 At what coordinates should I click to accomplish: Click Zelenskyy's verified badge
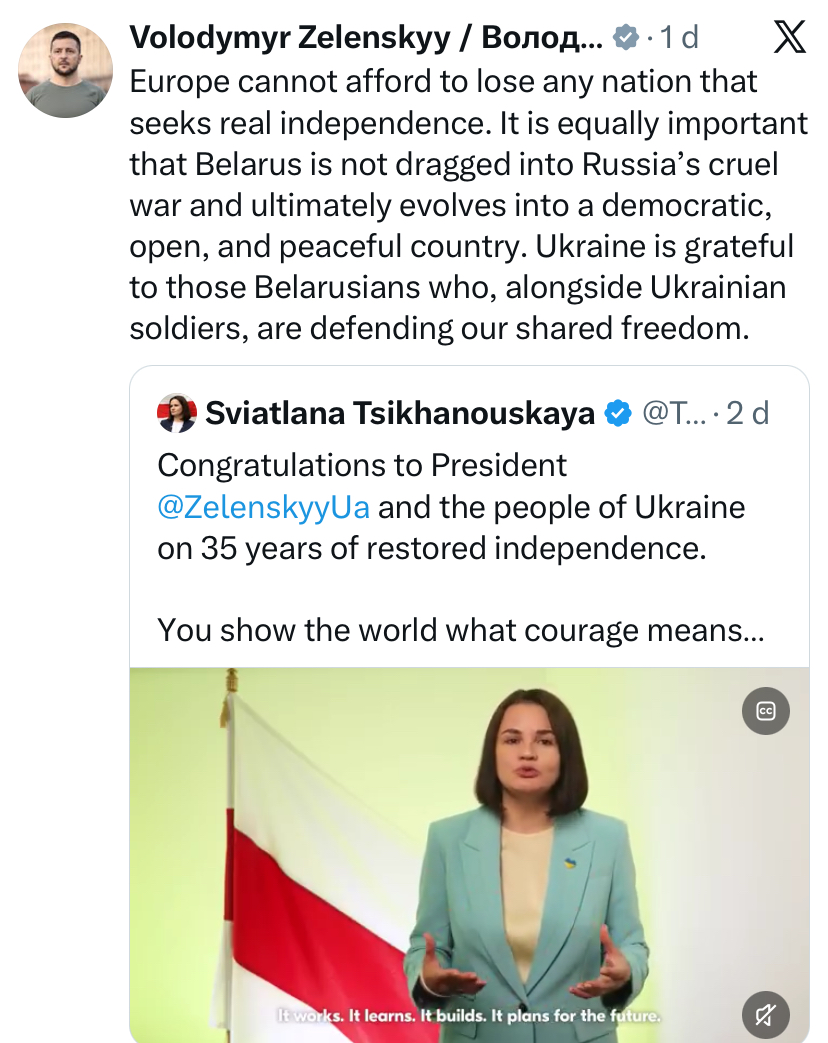[625, 37]
